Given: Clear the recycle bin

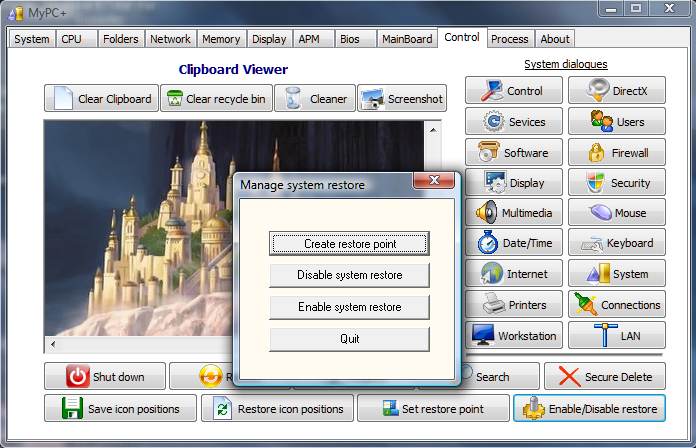Looking at the screenshot, I should (216, 98).
